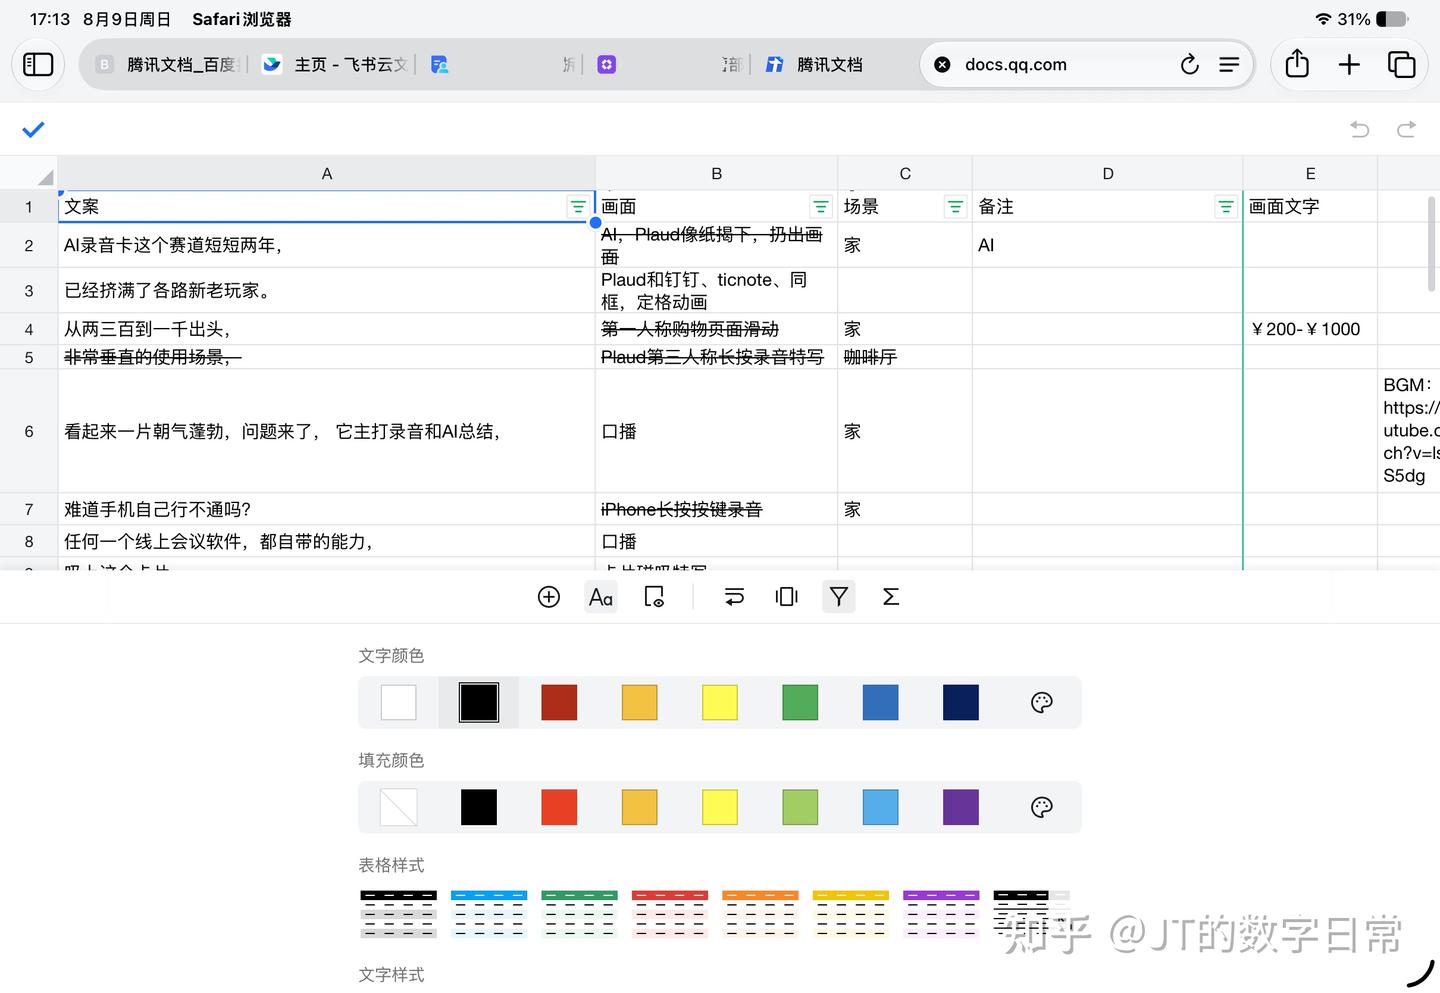Show the Safari tab overview

click(1402, 65)
